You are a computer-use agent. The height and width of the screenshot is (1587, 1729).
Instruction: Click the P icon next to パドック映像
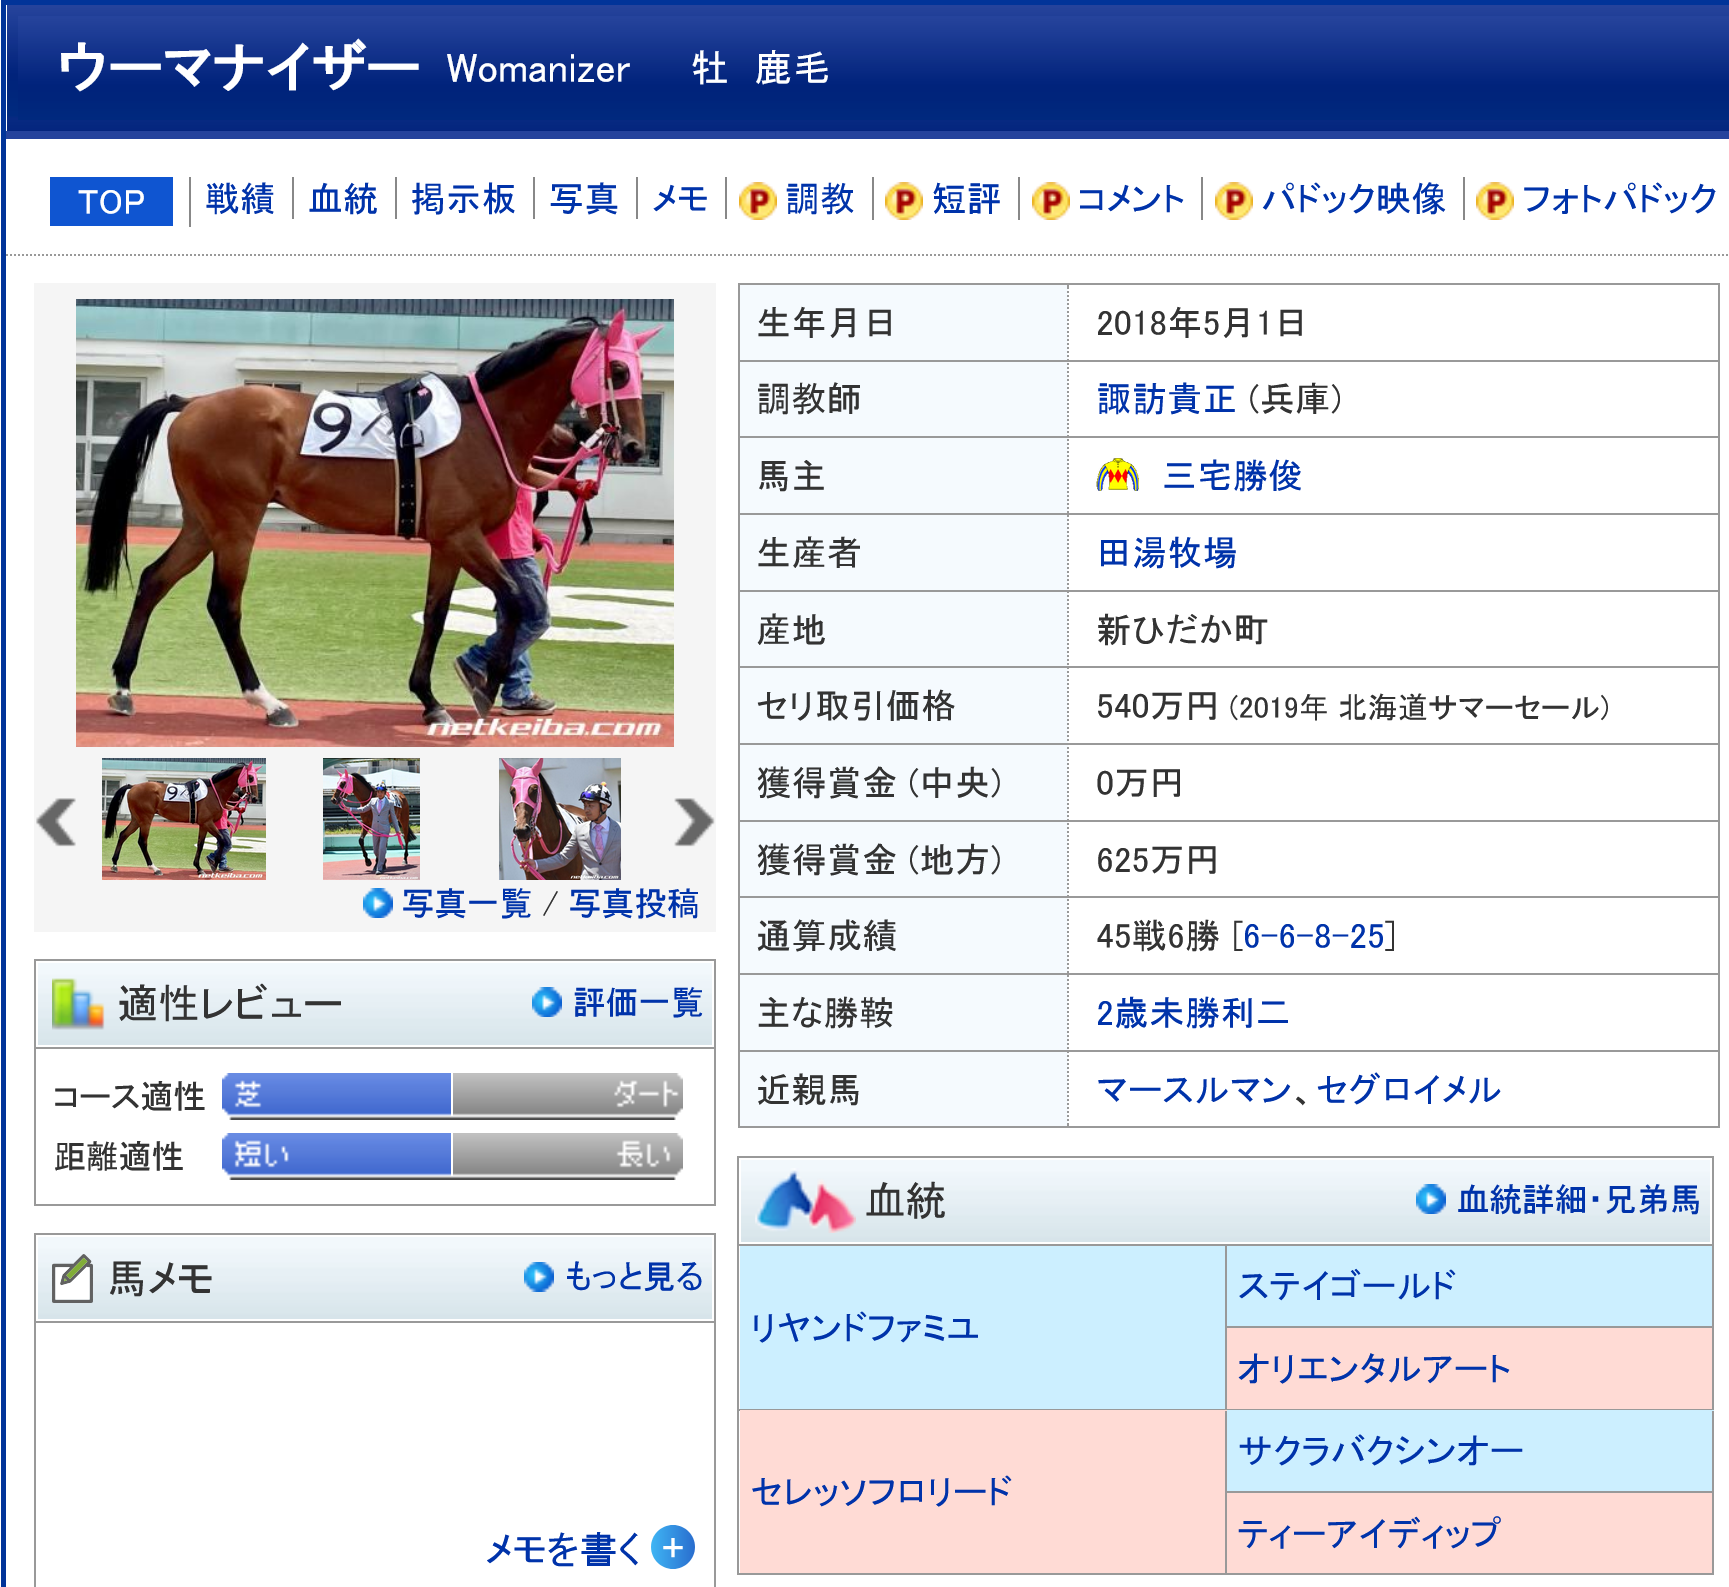1233,201
